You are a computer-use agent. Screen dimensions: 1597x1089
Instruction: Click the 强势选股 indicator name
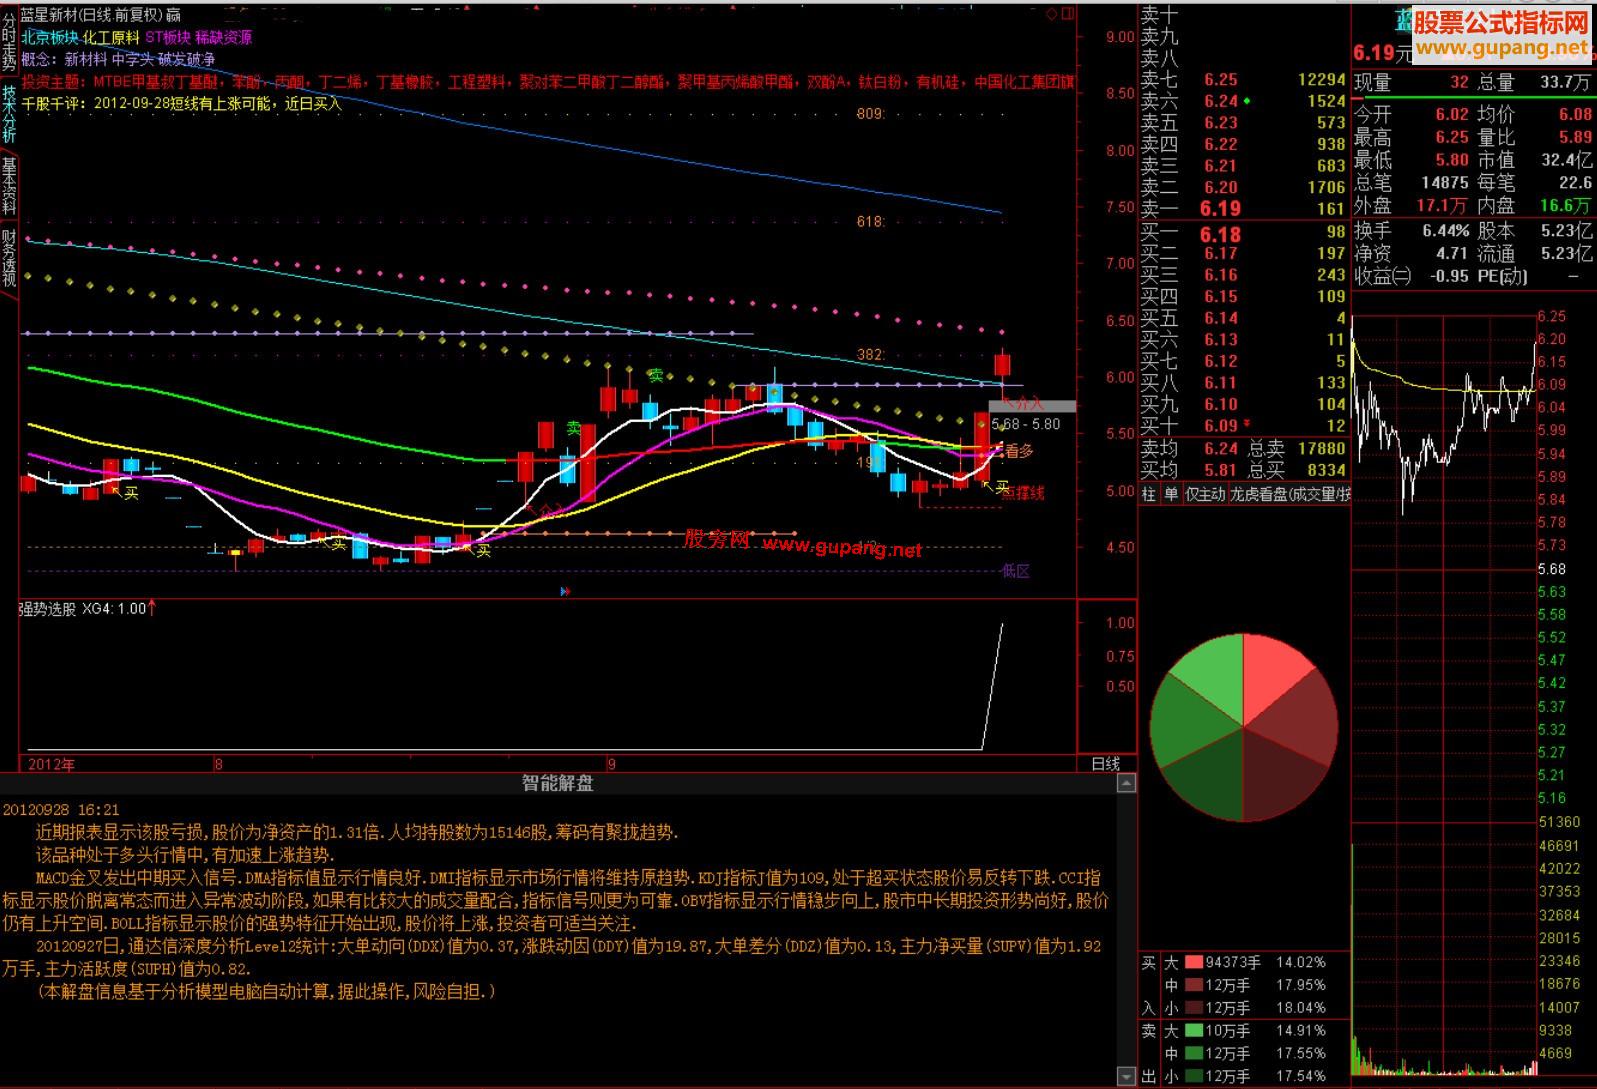click(47, 608)
